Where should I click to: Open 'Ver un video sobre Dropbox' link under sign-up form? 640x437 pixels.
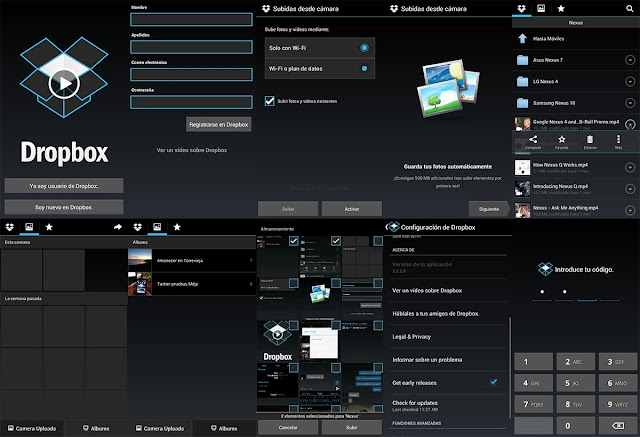click(192, 150)
